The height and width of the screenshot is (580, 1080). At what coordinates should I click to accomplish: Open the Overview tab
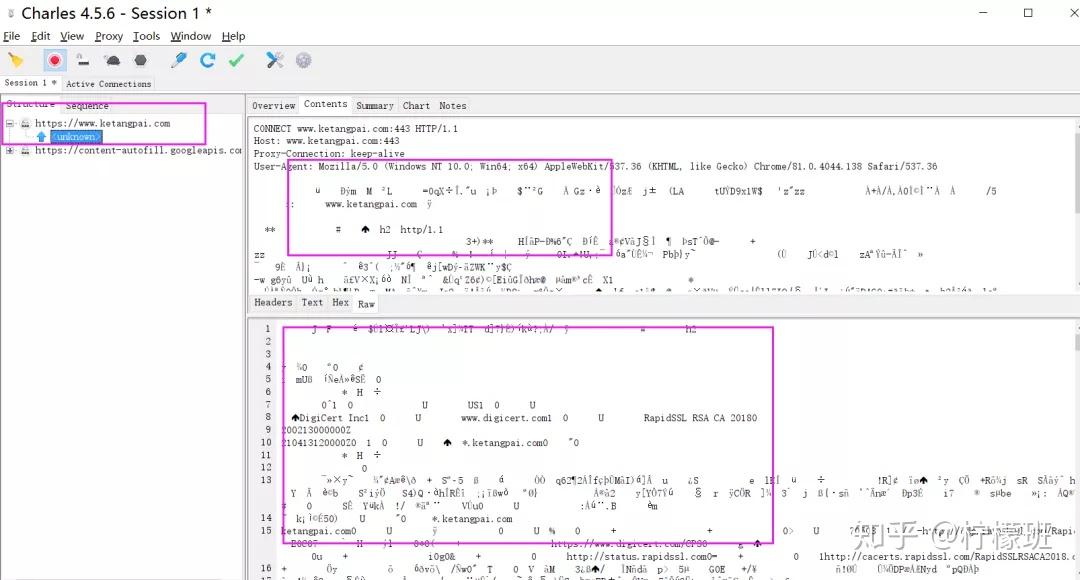(x=273, y=105)
